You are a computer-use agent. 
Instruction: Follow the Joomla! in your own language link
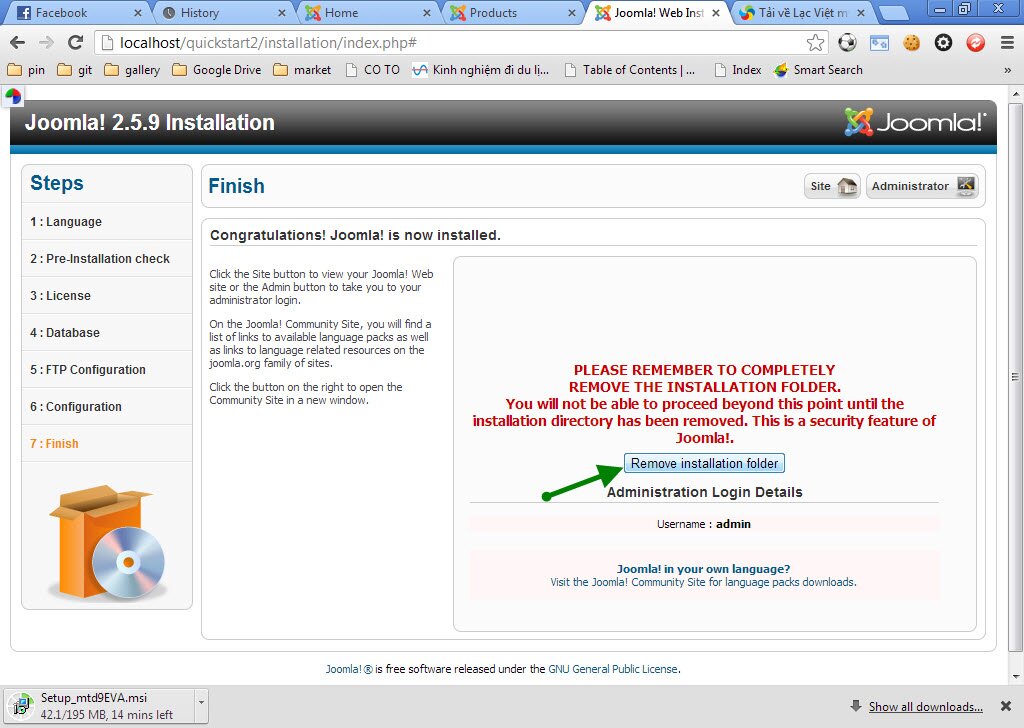[703, 569]
